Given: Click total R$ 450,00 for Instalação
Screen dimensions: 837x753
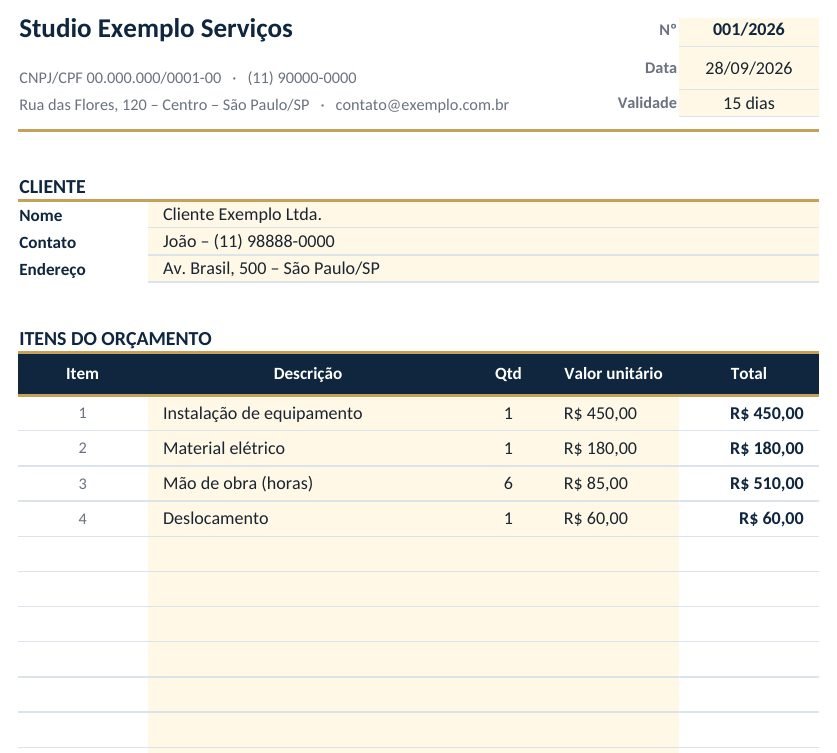Looking at the screenshot, I should tap(767, 413).
